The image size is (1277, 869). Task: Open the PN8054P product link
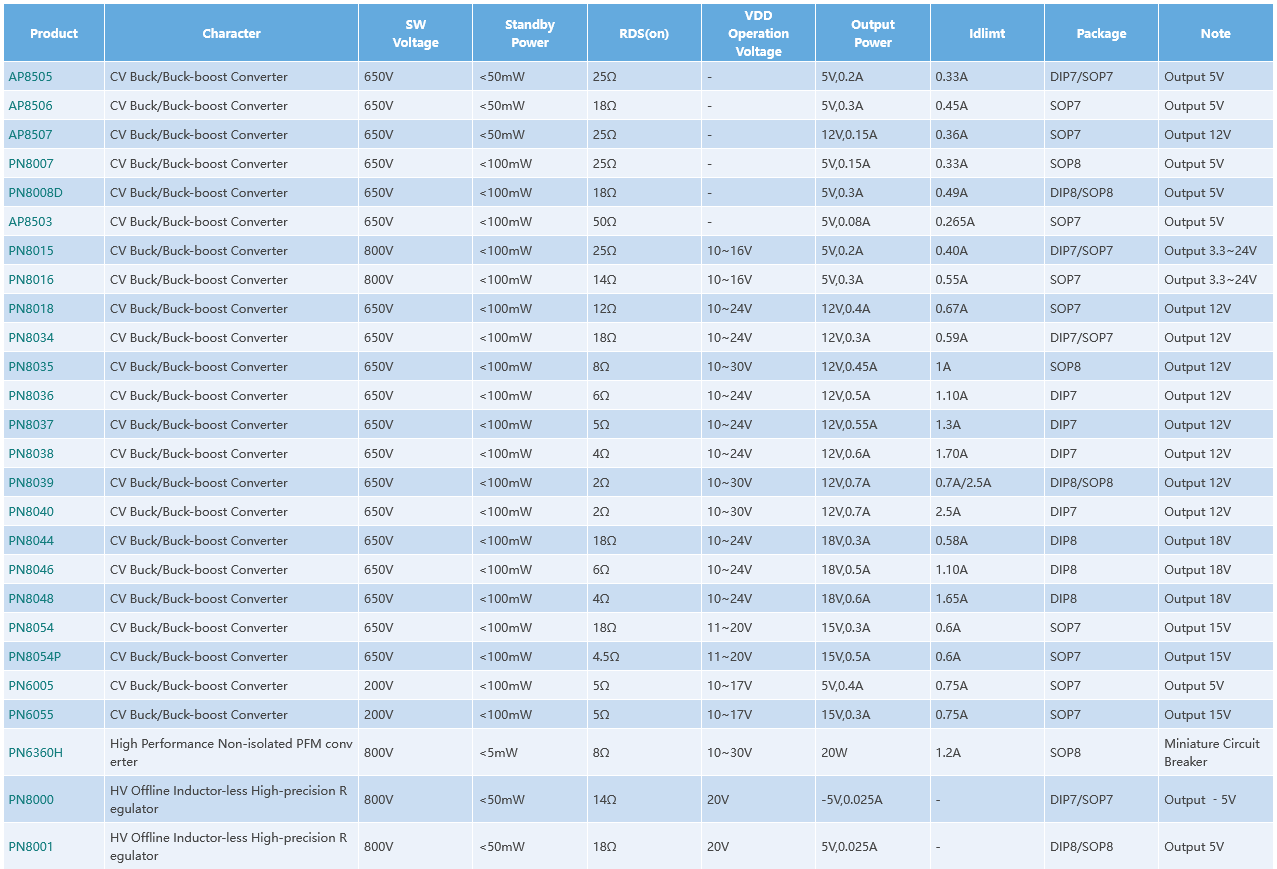coord(35,657)
